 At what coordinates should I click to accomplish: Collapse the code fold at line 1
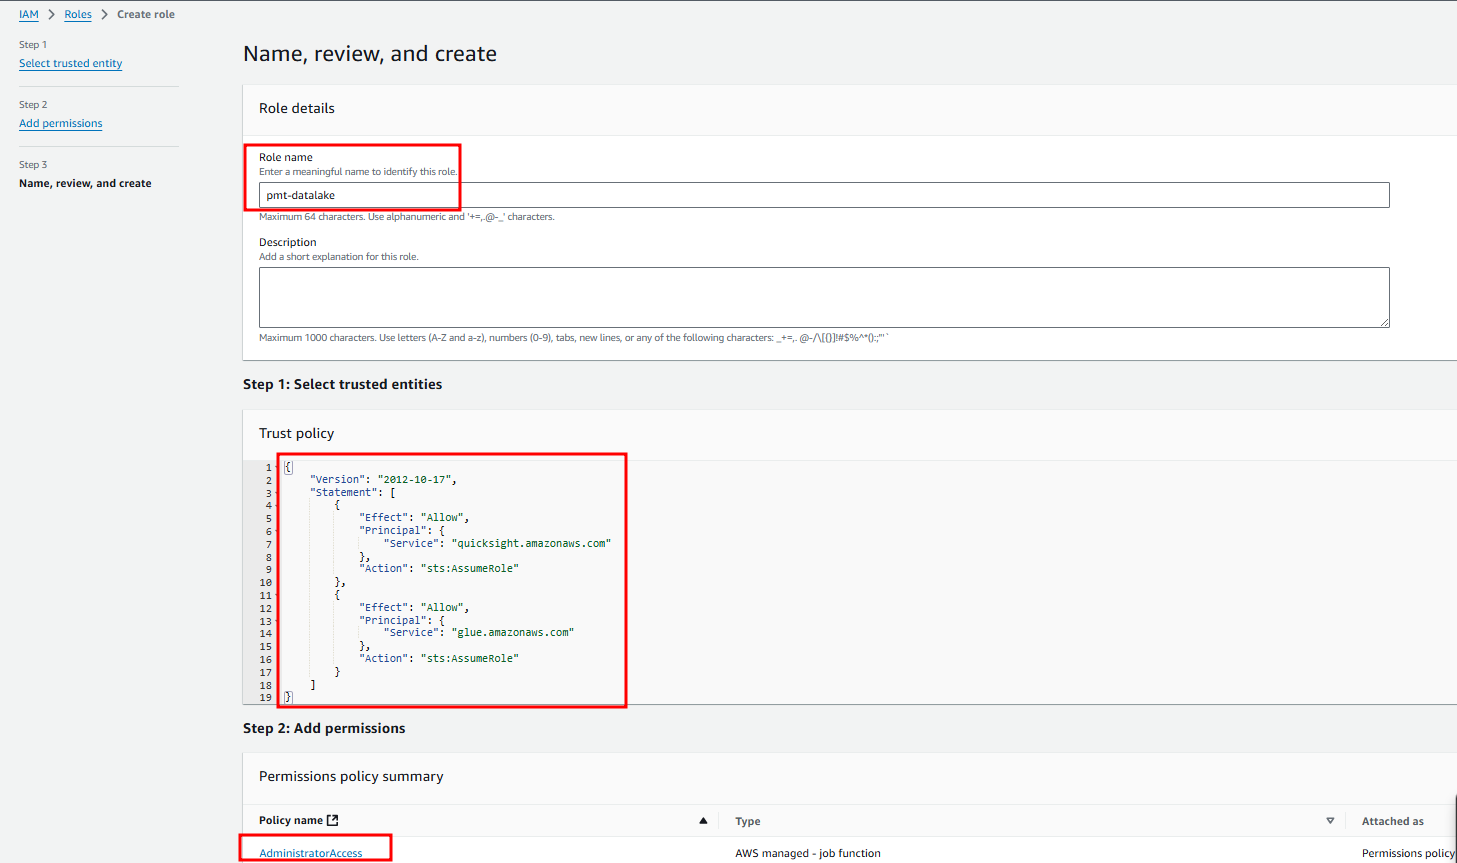click(277, 467)
